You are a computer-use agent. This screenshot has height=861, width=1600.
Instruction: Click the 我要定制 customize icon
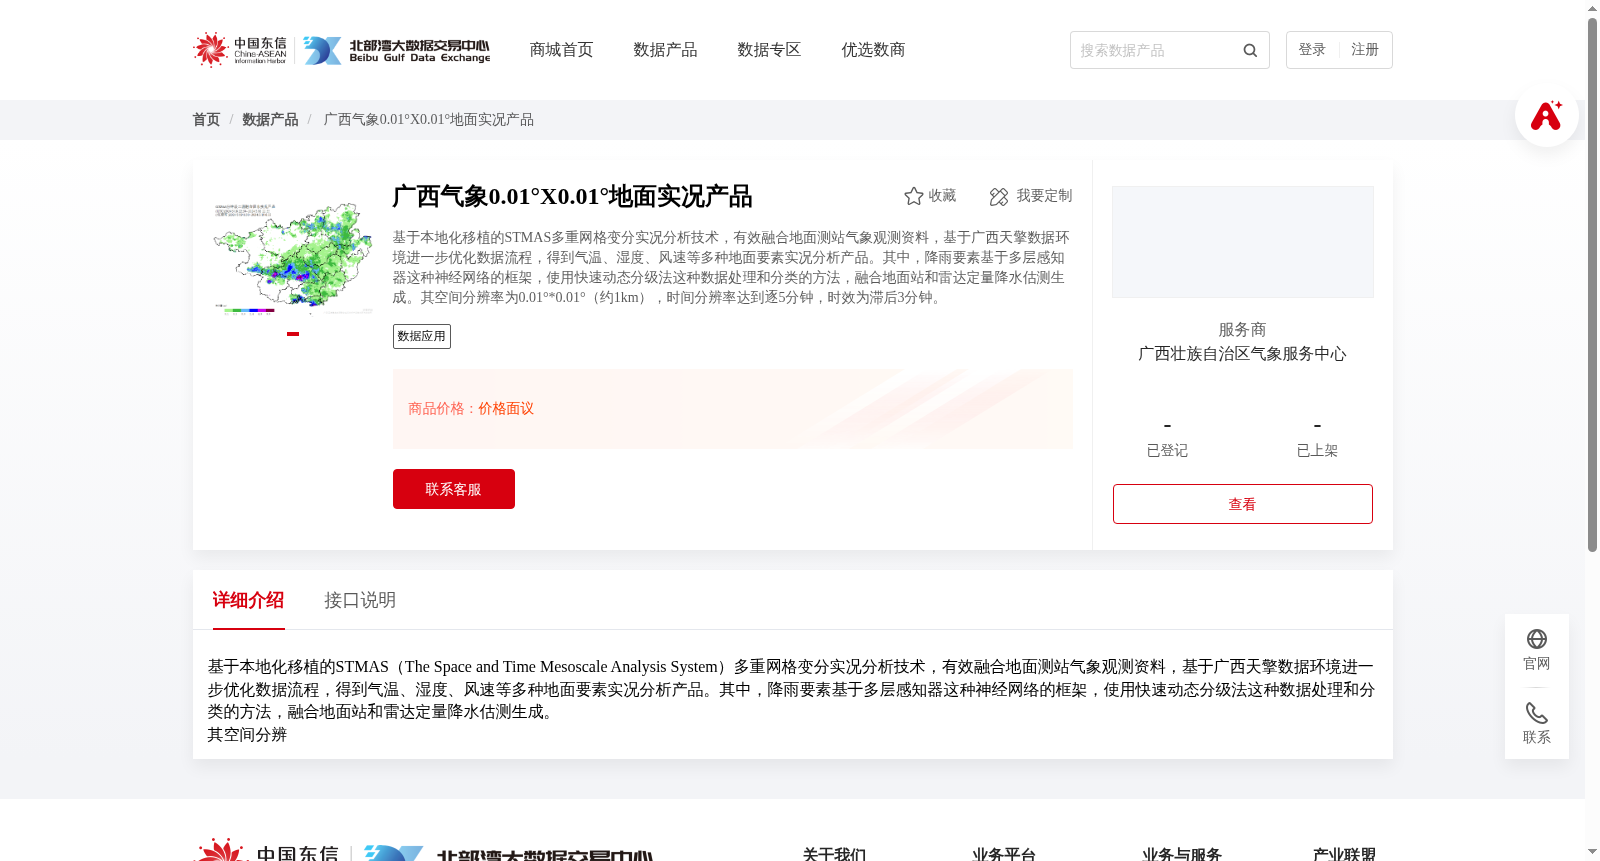998,196
